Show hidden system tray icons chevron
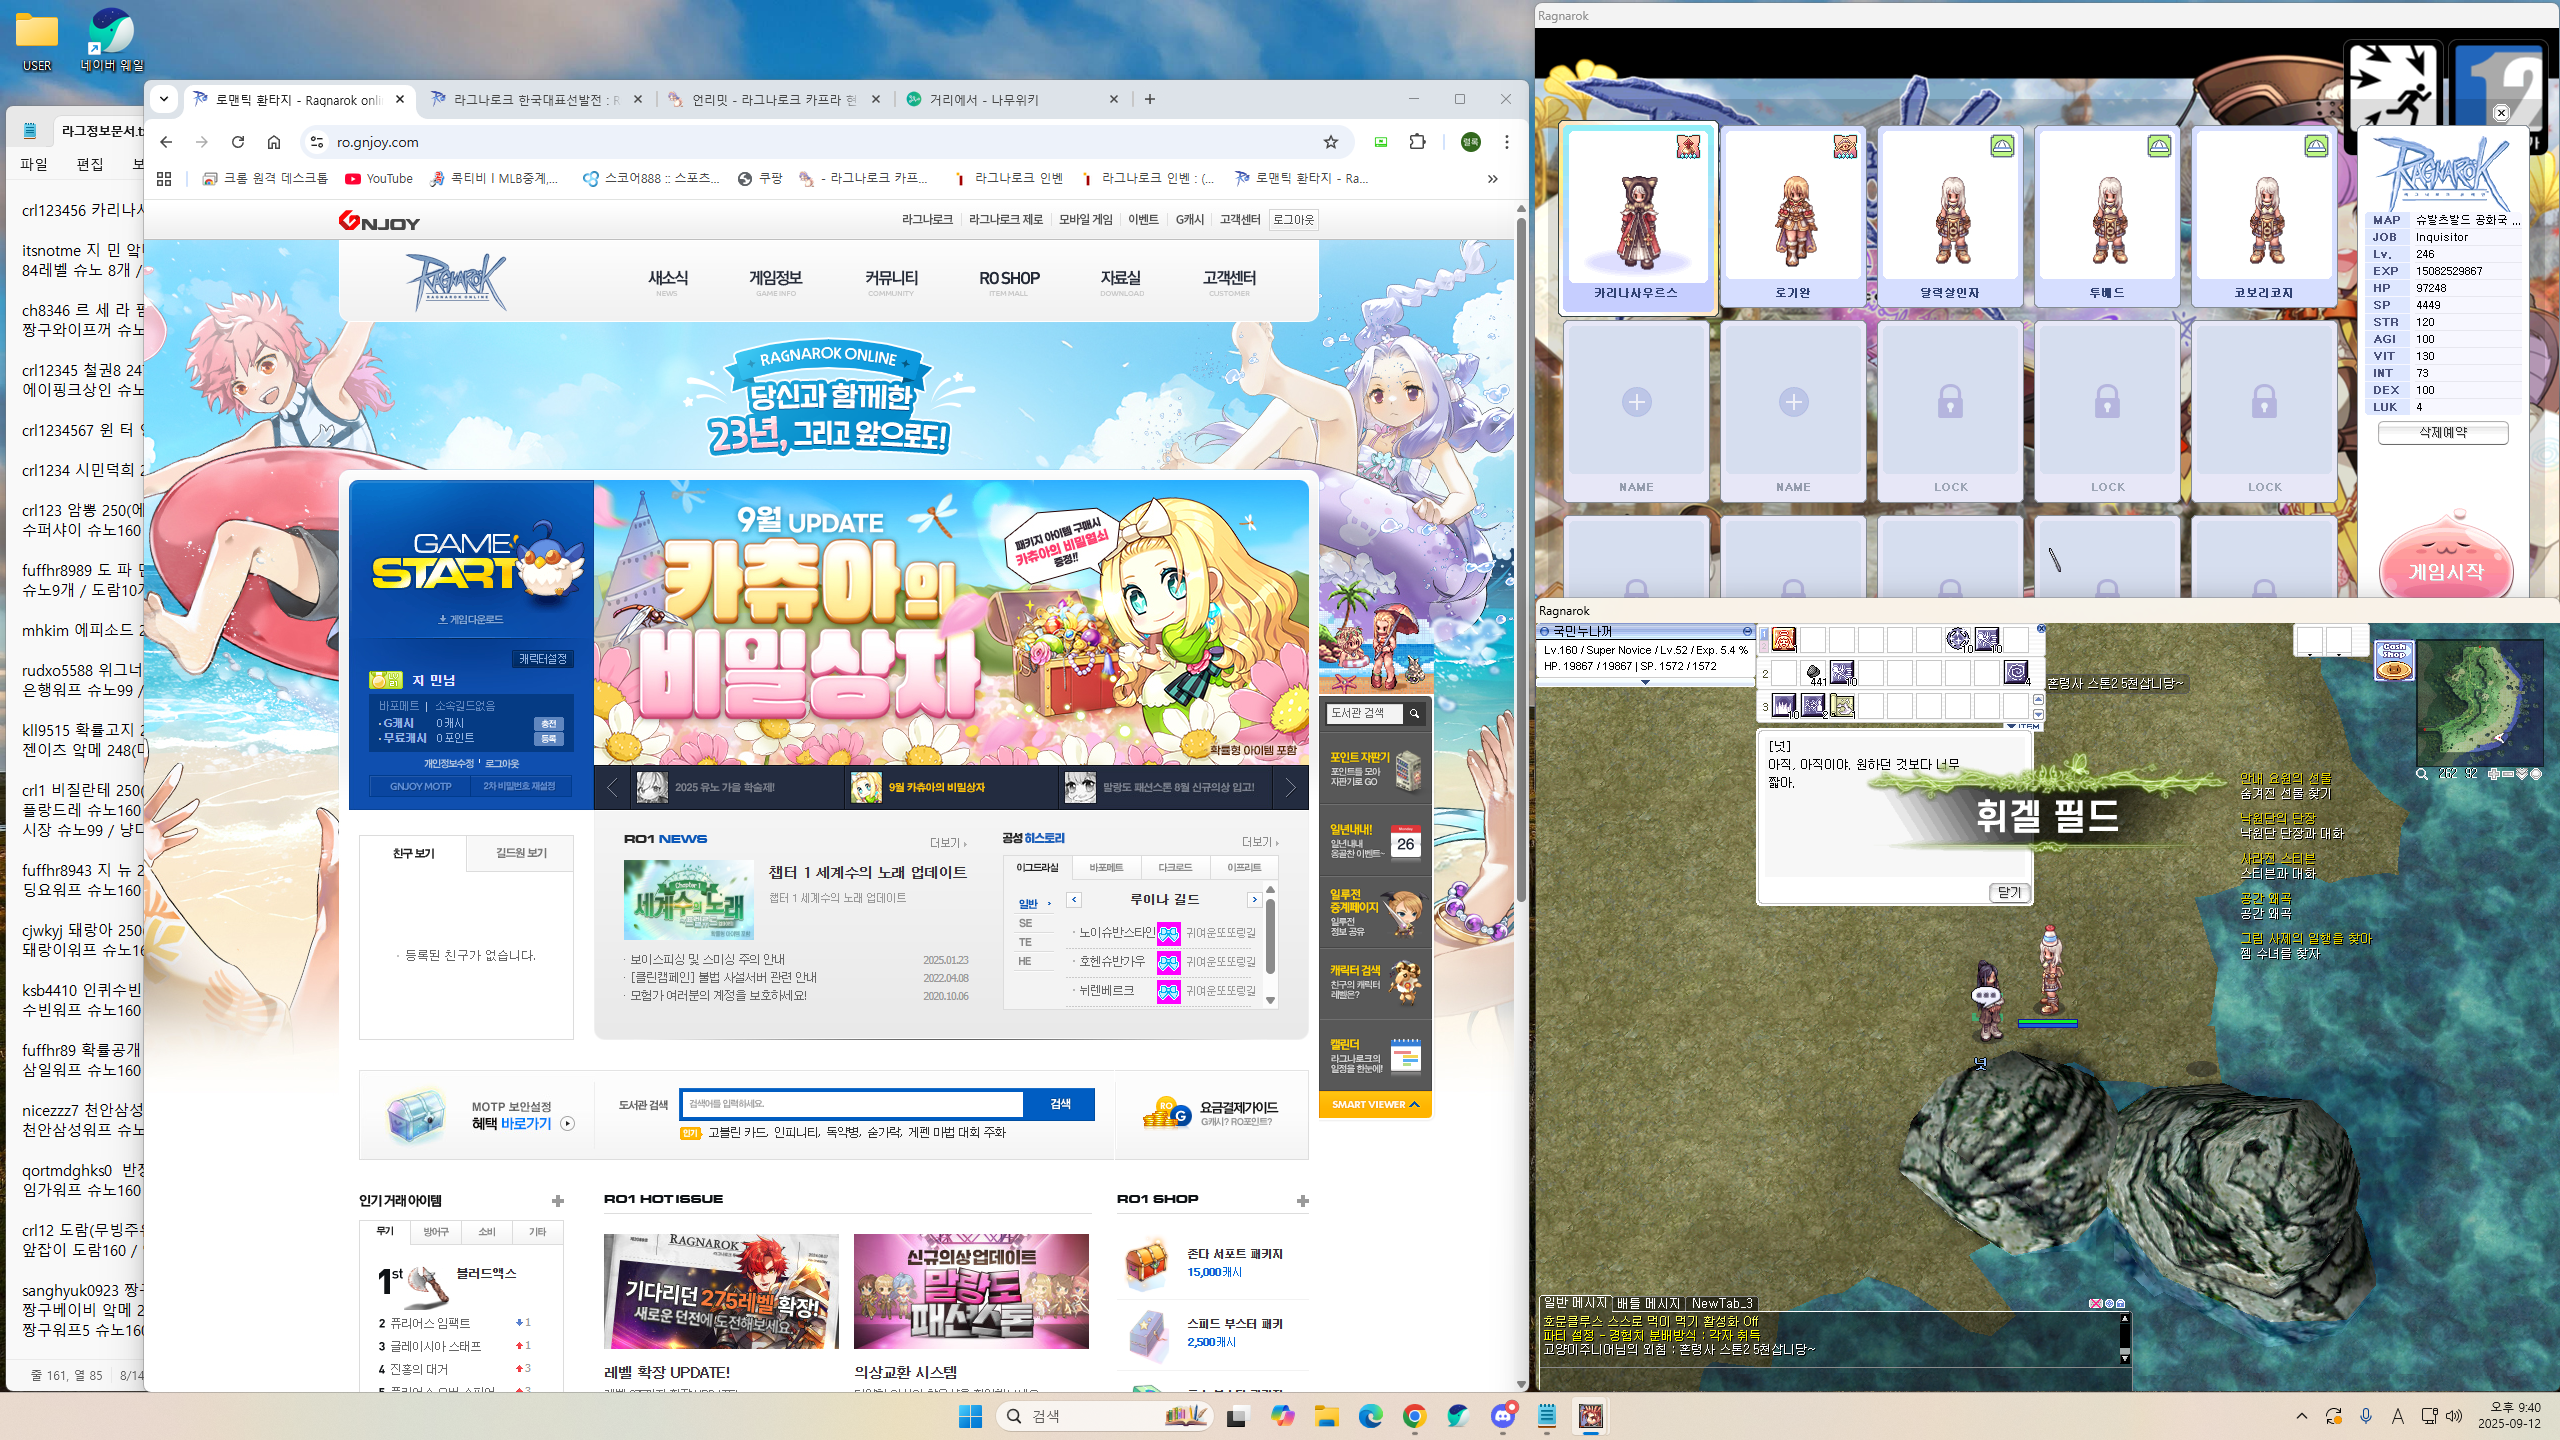The height and width of the screenshot is (1440, 2560). tap(2301, 1416)
